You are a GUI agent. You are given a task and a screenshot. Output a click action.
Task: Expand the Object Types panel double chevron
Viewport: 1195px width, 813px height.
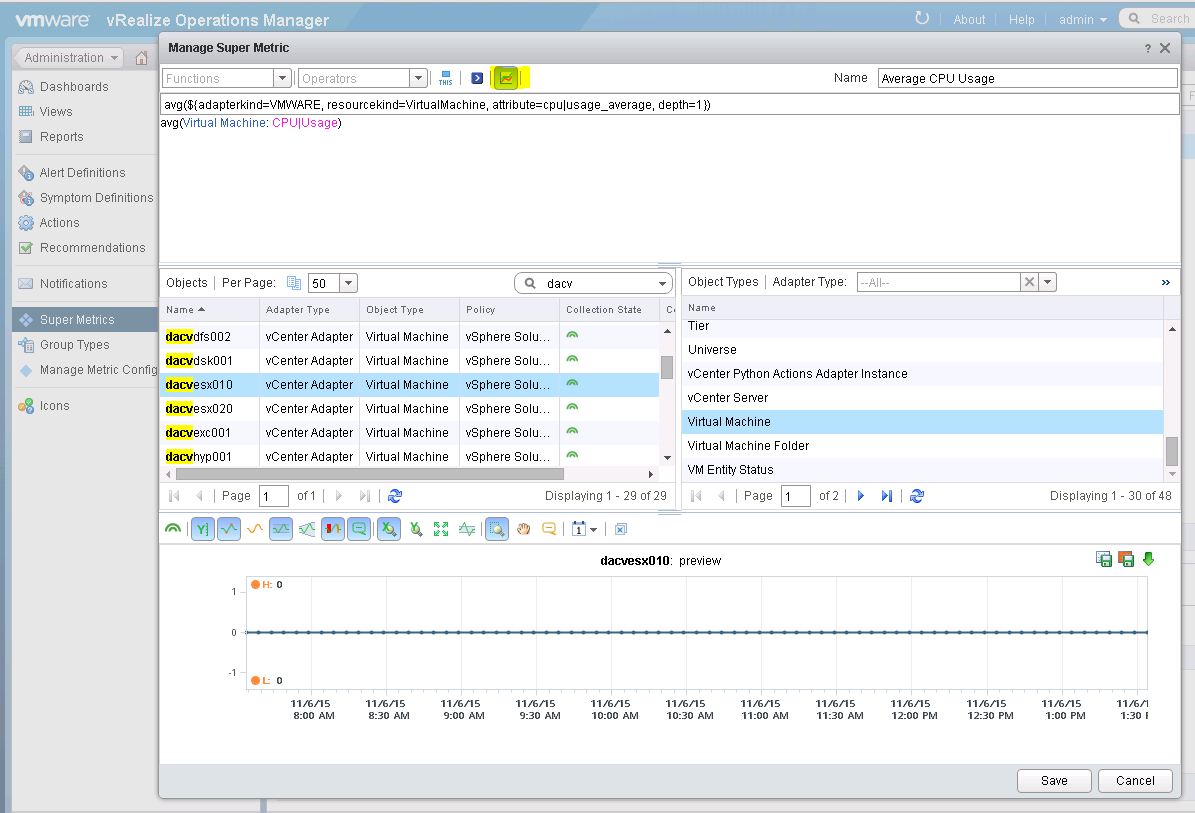[1165, 283]
